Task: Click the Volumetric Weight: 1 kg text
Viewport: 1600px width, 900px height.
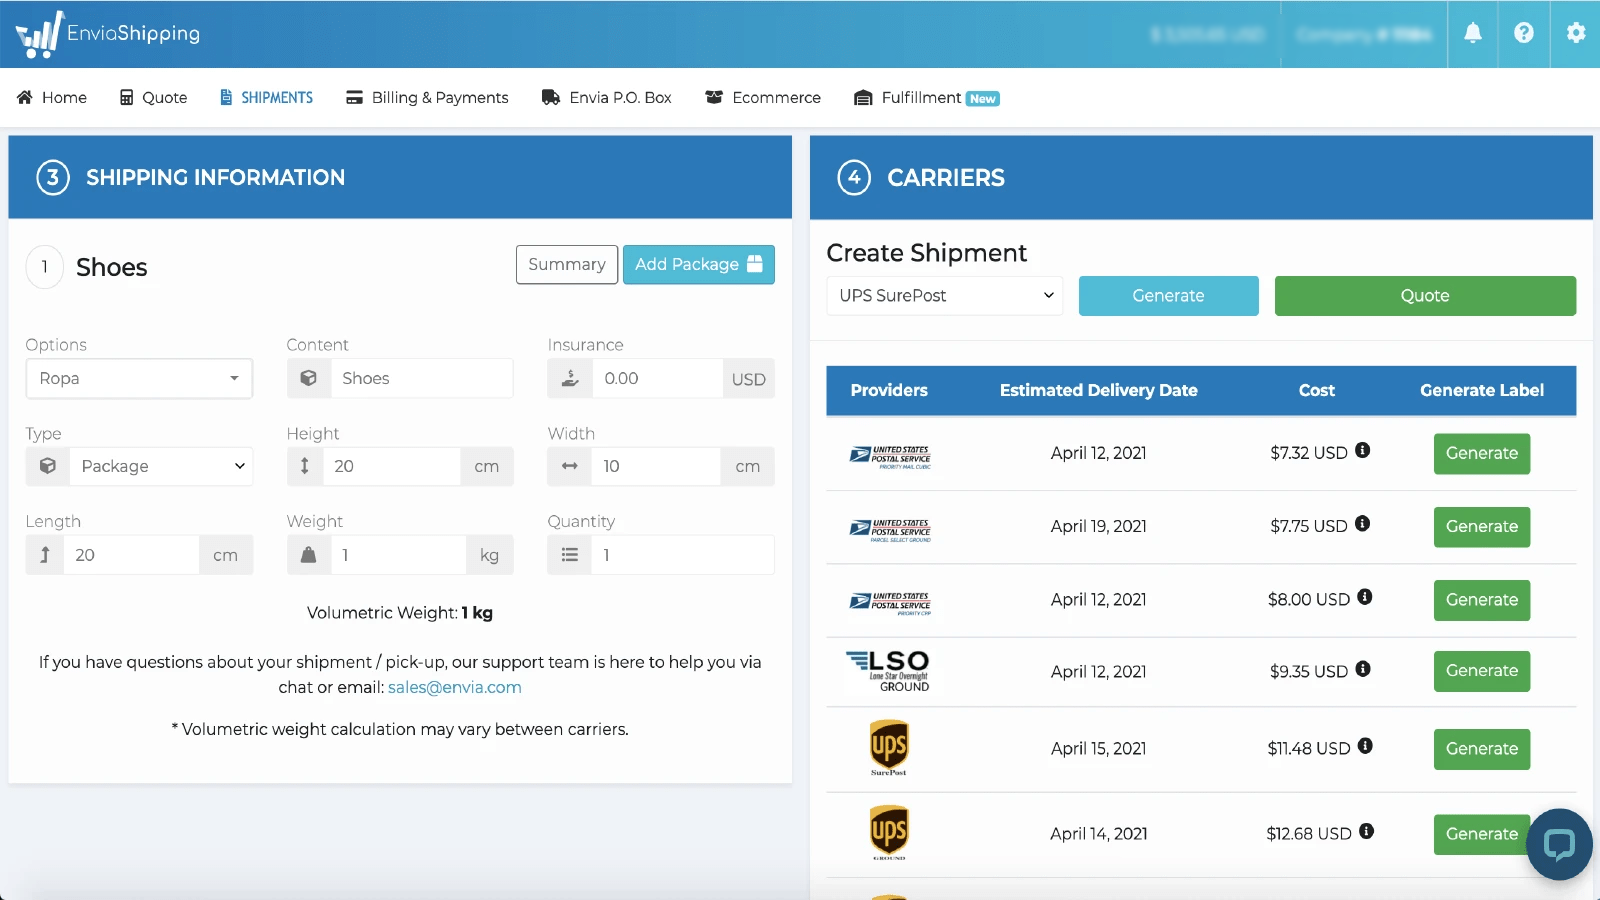Action: click(400, 613)
